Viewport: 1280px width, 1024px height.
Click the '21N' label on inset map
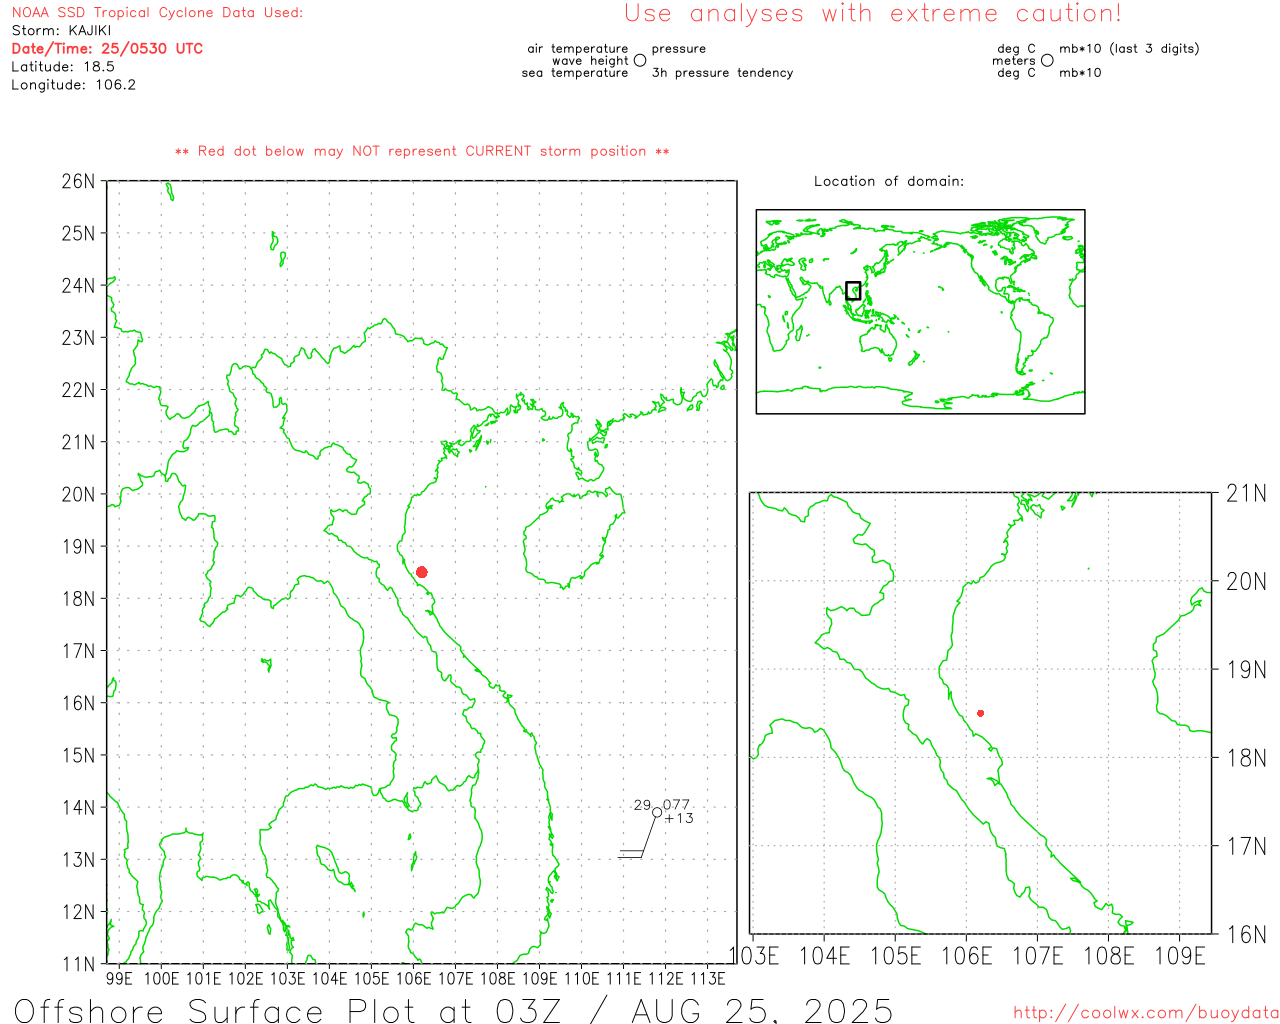pyautogui.click(x=1247, y=493)
